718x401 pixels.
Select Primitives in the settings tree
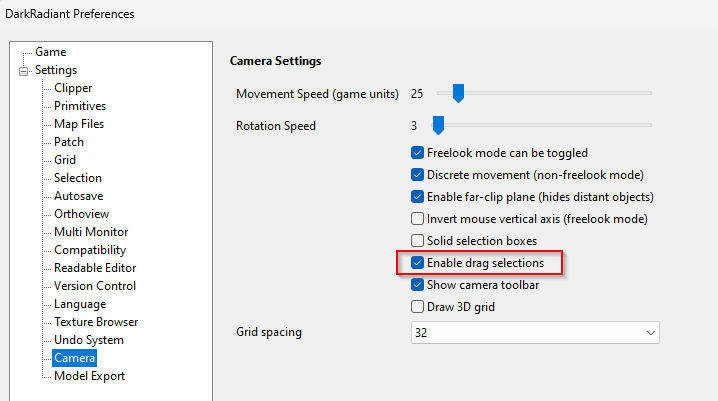pyautogui.click(x=80, y=106)
